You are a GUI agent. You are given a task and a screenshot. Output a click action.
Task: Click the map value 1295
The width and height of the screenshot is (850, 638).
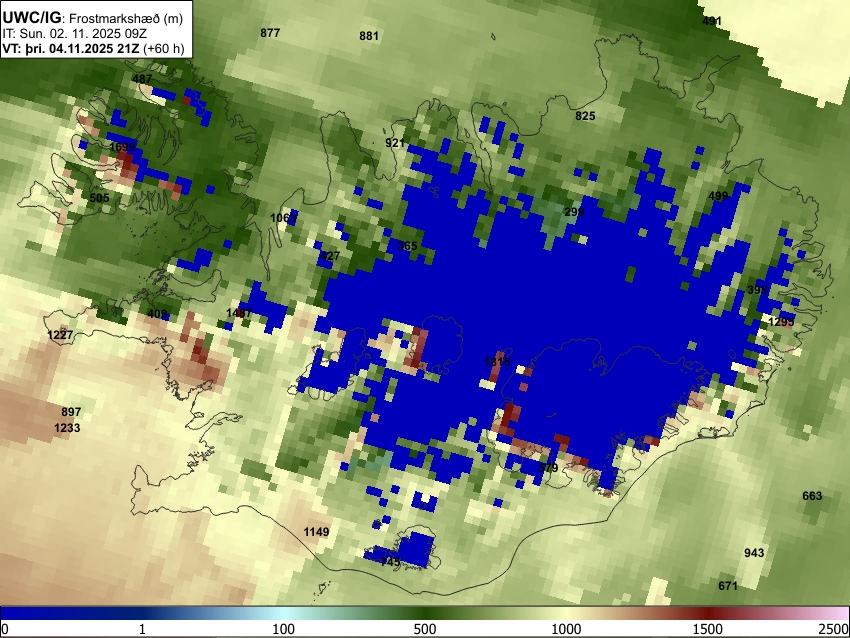tap(781, 322)
